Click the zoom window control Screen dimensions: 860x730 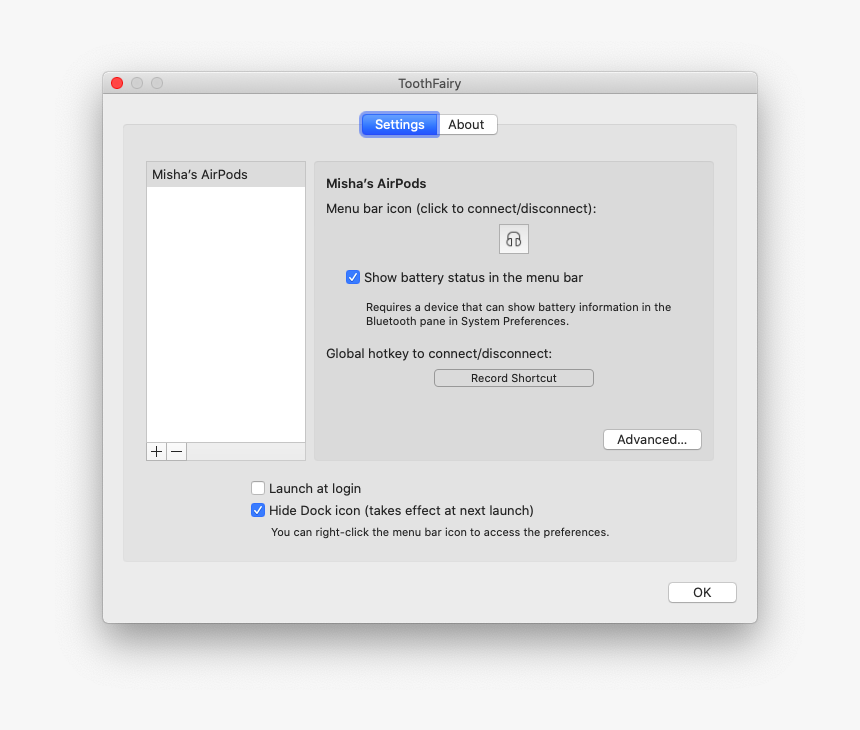157,83
